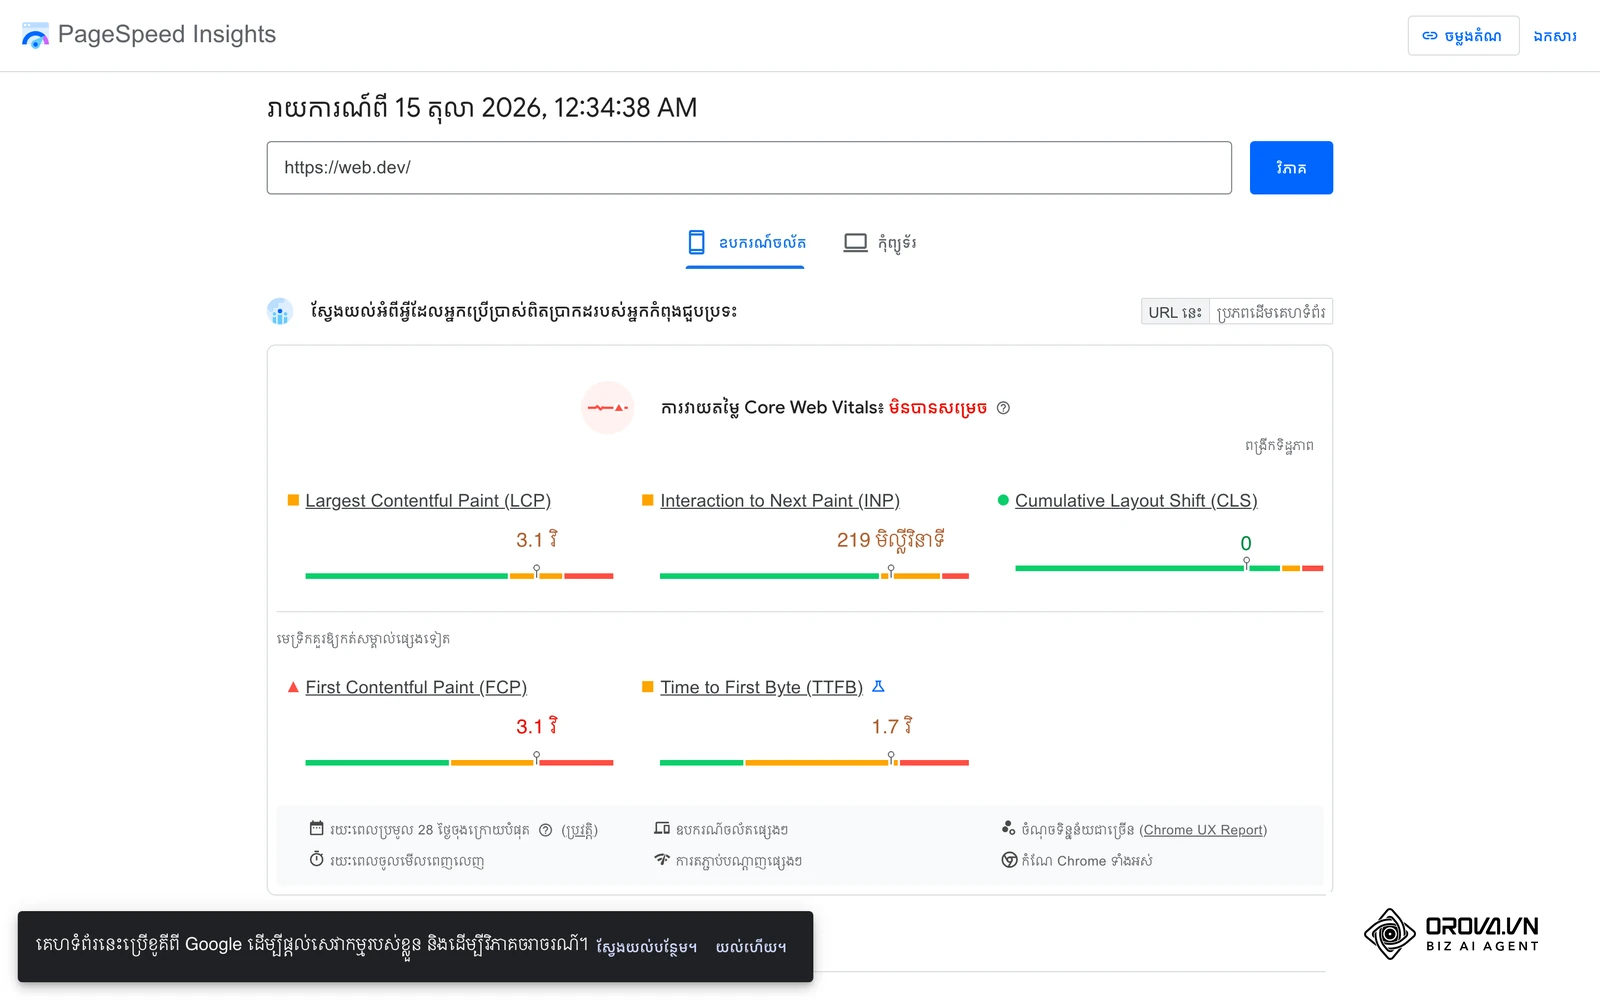Click the INP distribution bar
The image size is (1600, 1000).
click(814, 576)
